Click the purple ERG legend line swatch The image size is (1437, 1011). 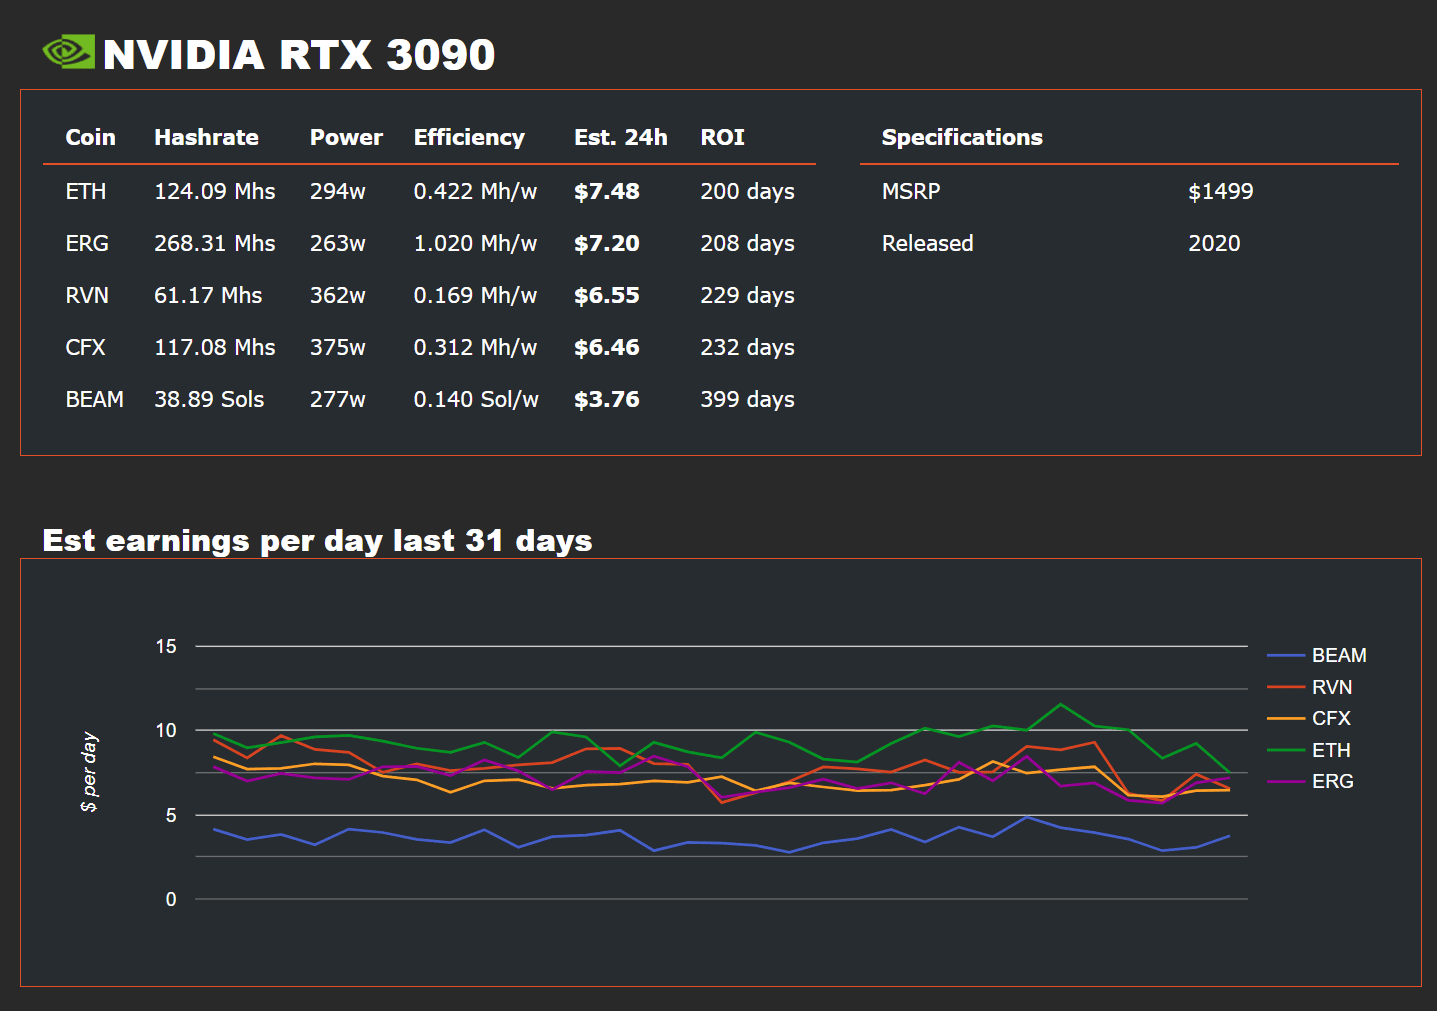click(x=1286, y=781)
